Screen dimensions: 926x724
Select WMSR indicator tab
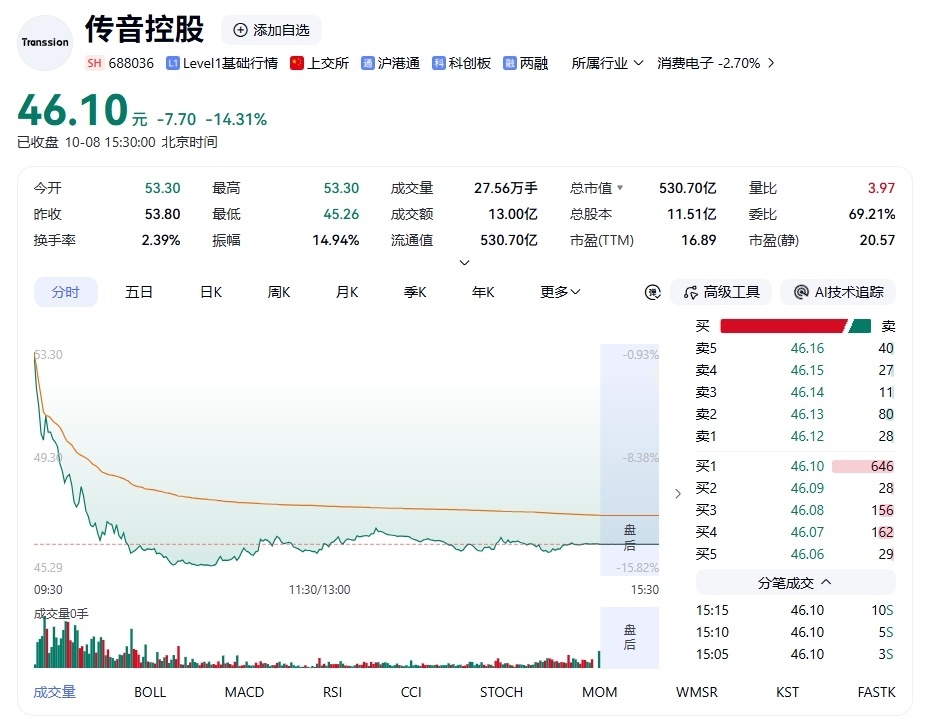point(697,692)
